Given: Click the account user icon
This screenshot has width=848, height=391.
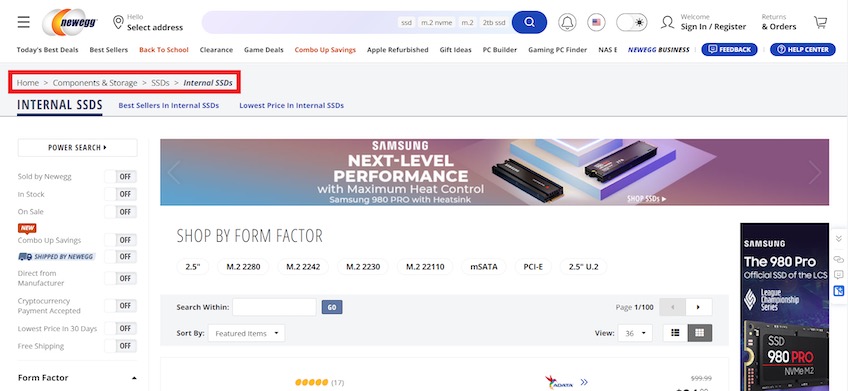Looking at the screenshot, I should [x=668, y=22].
